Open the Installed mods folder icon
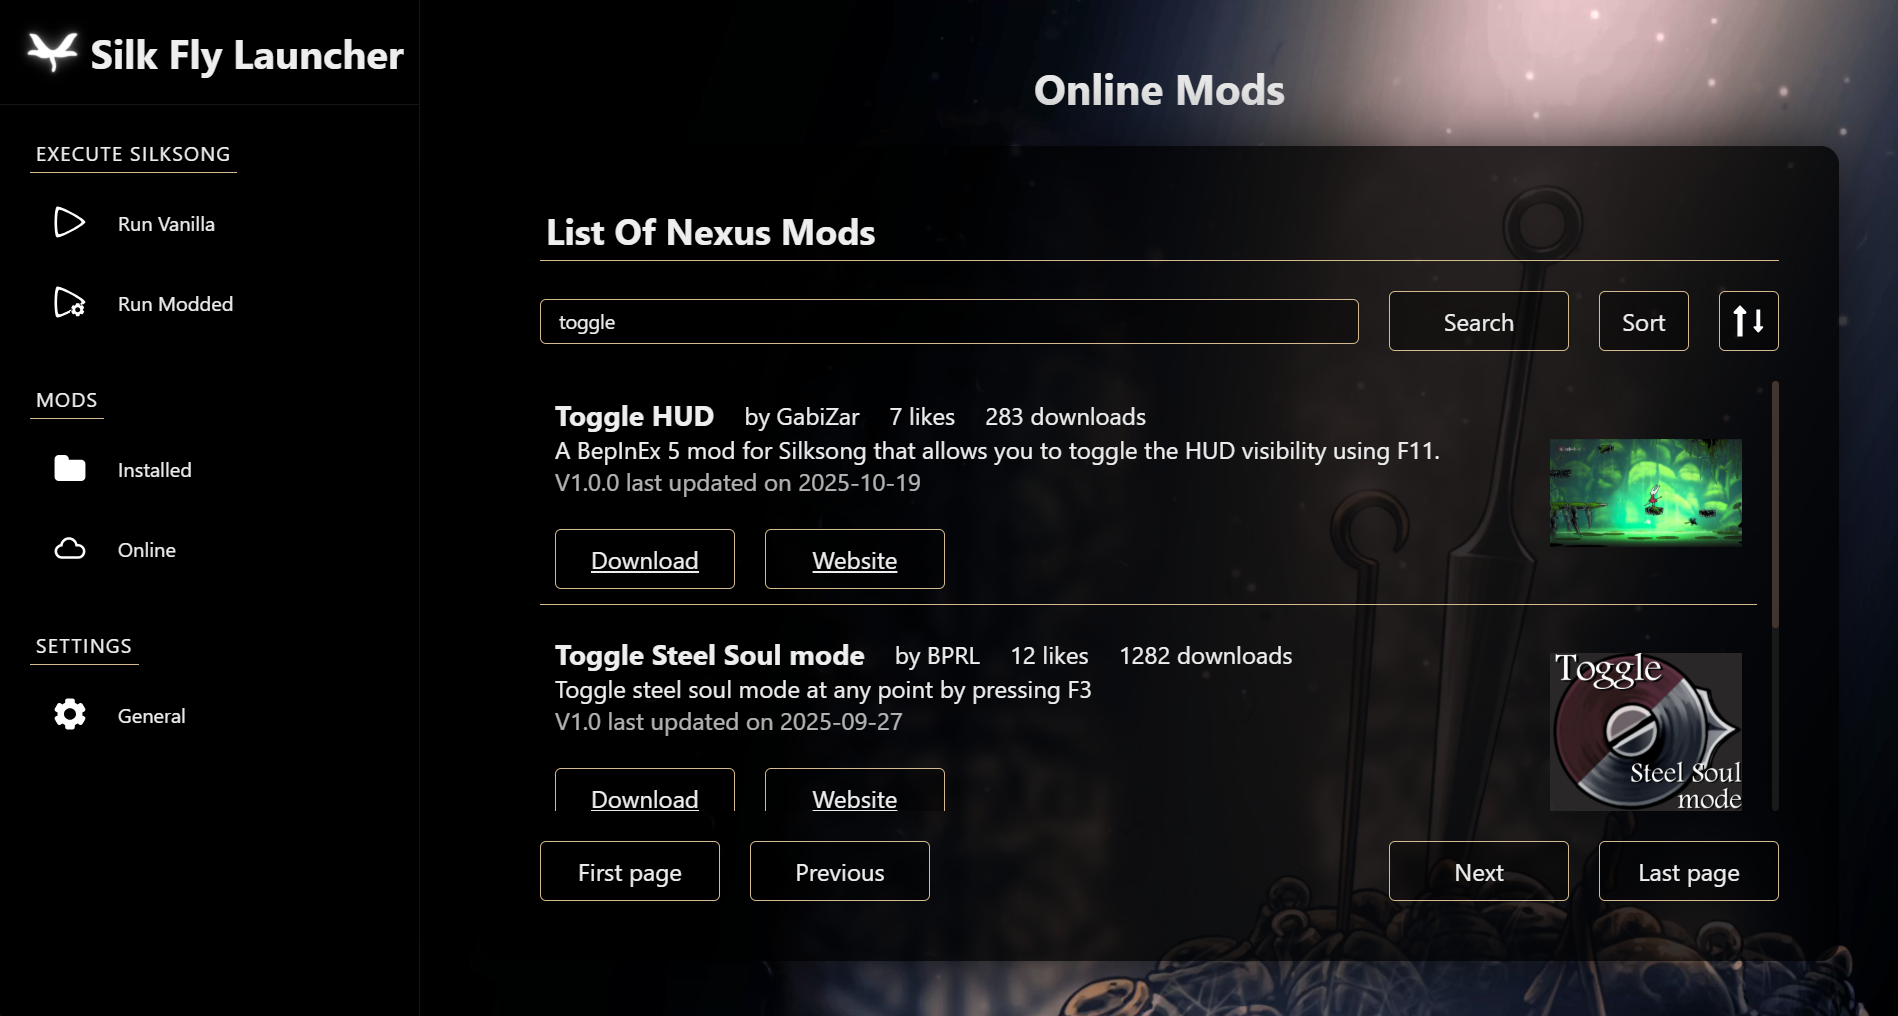Image resolution: width=1898 pixels, height=1016 pixels. coord(69,468)
